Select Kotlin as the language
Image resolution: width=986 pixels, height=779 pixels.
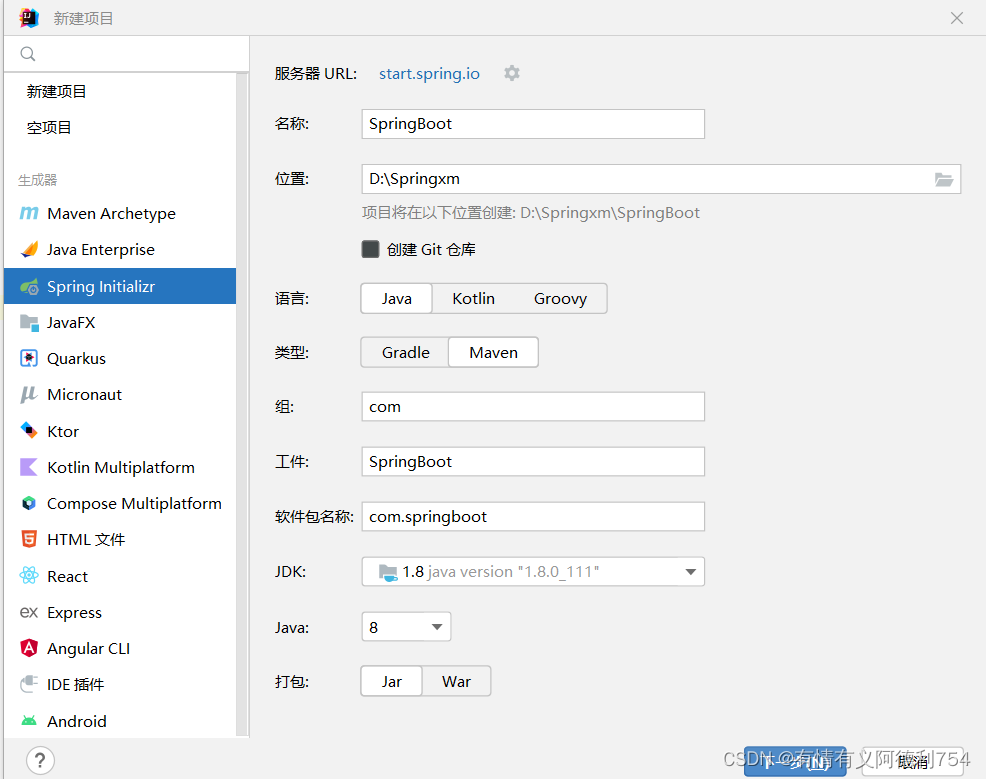click(x=474, y=299)
